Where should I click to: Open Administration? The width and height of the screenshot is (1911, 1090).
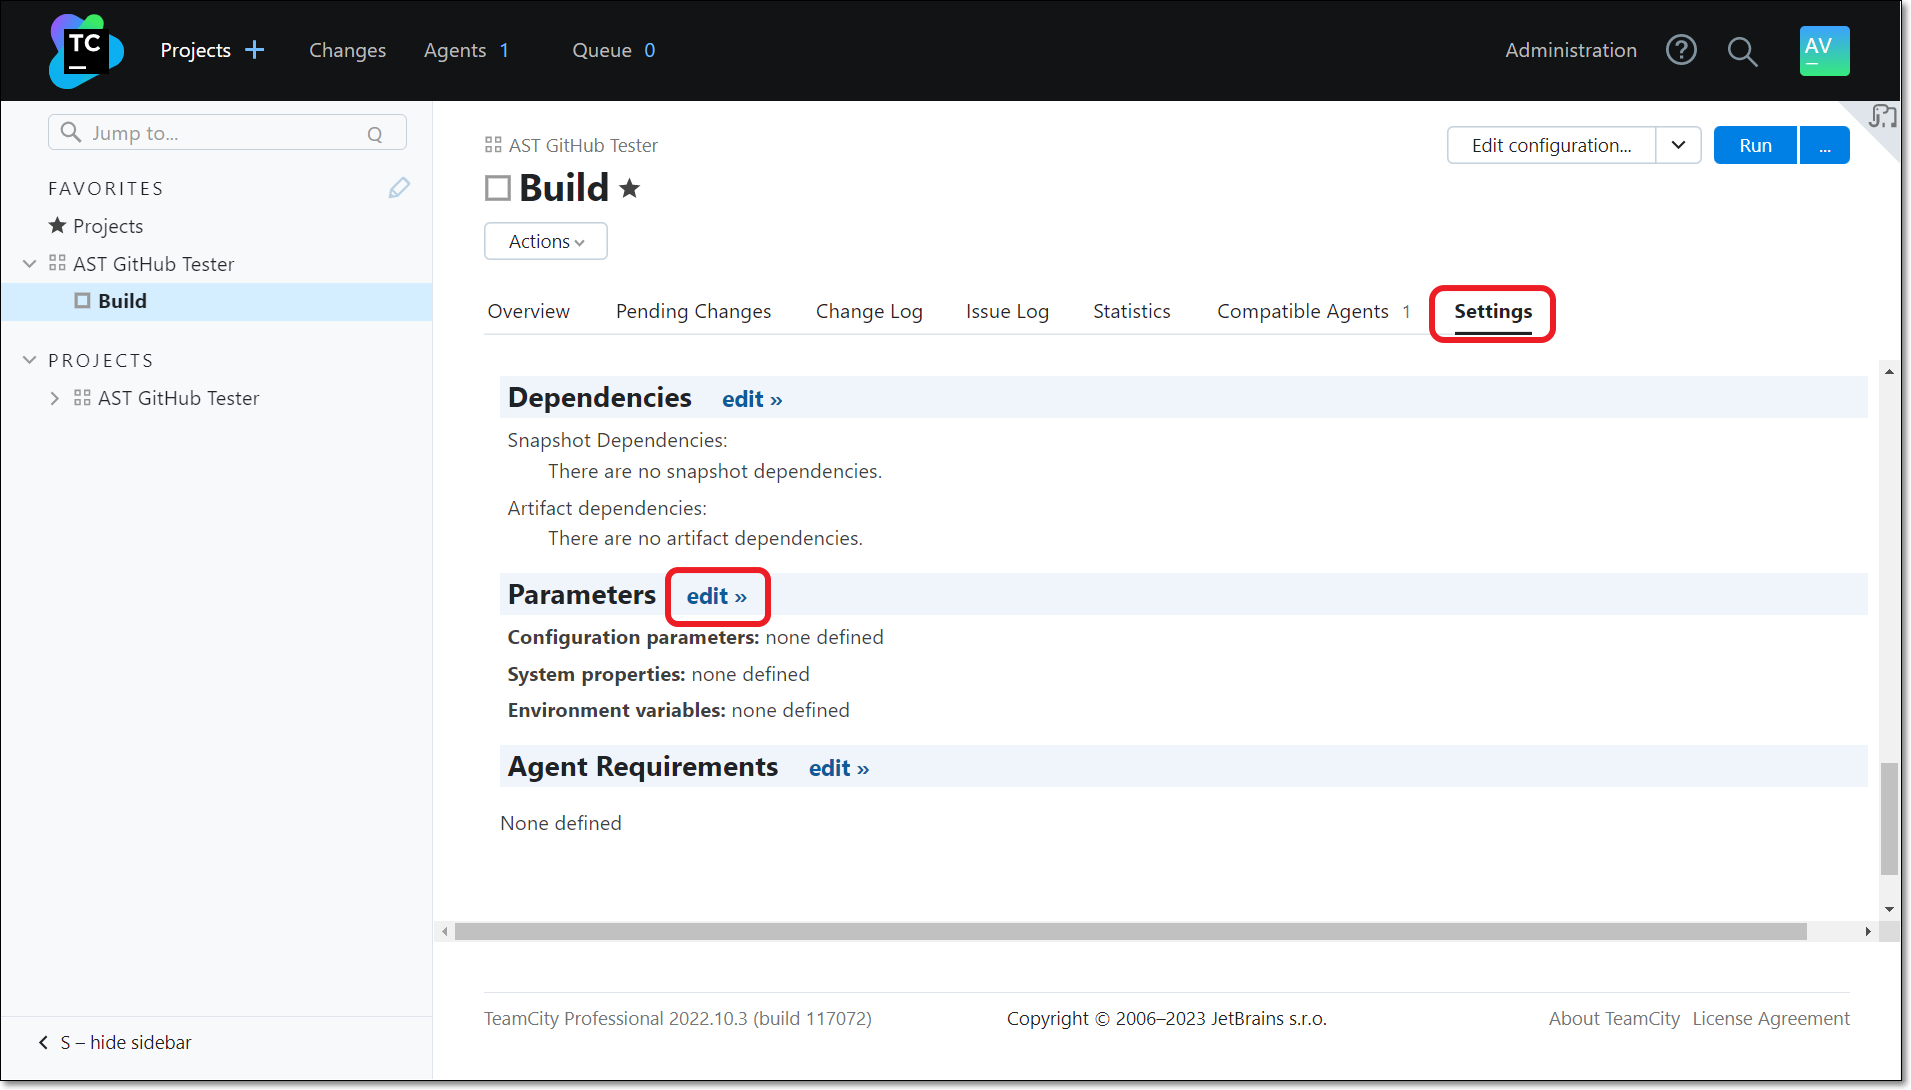(1571, 50)
